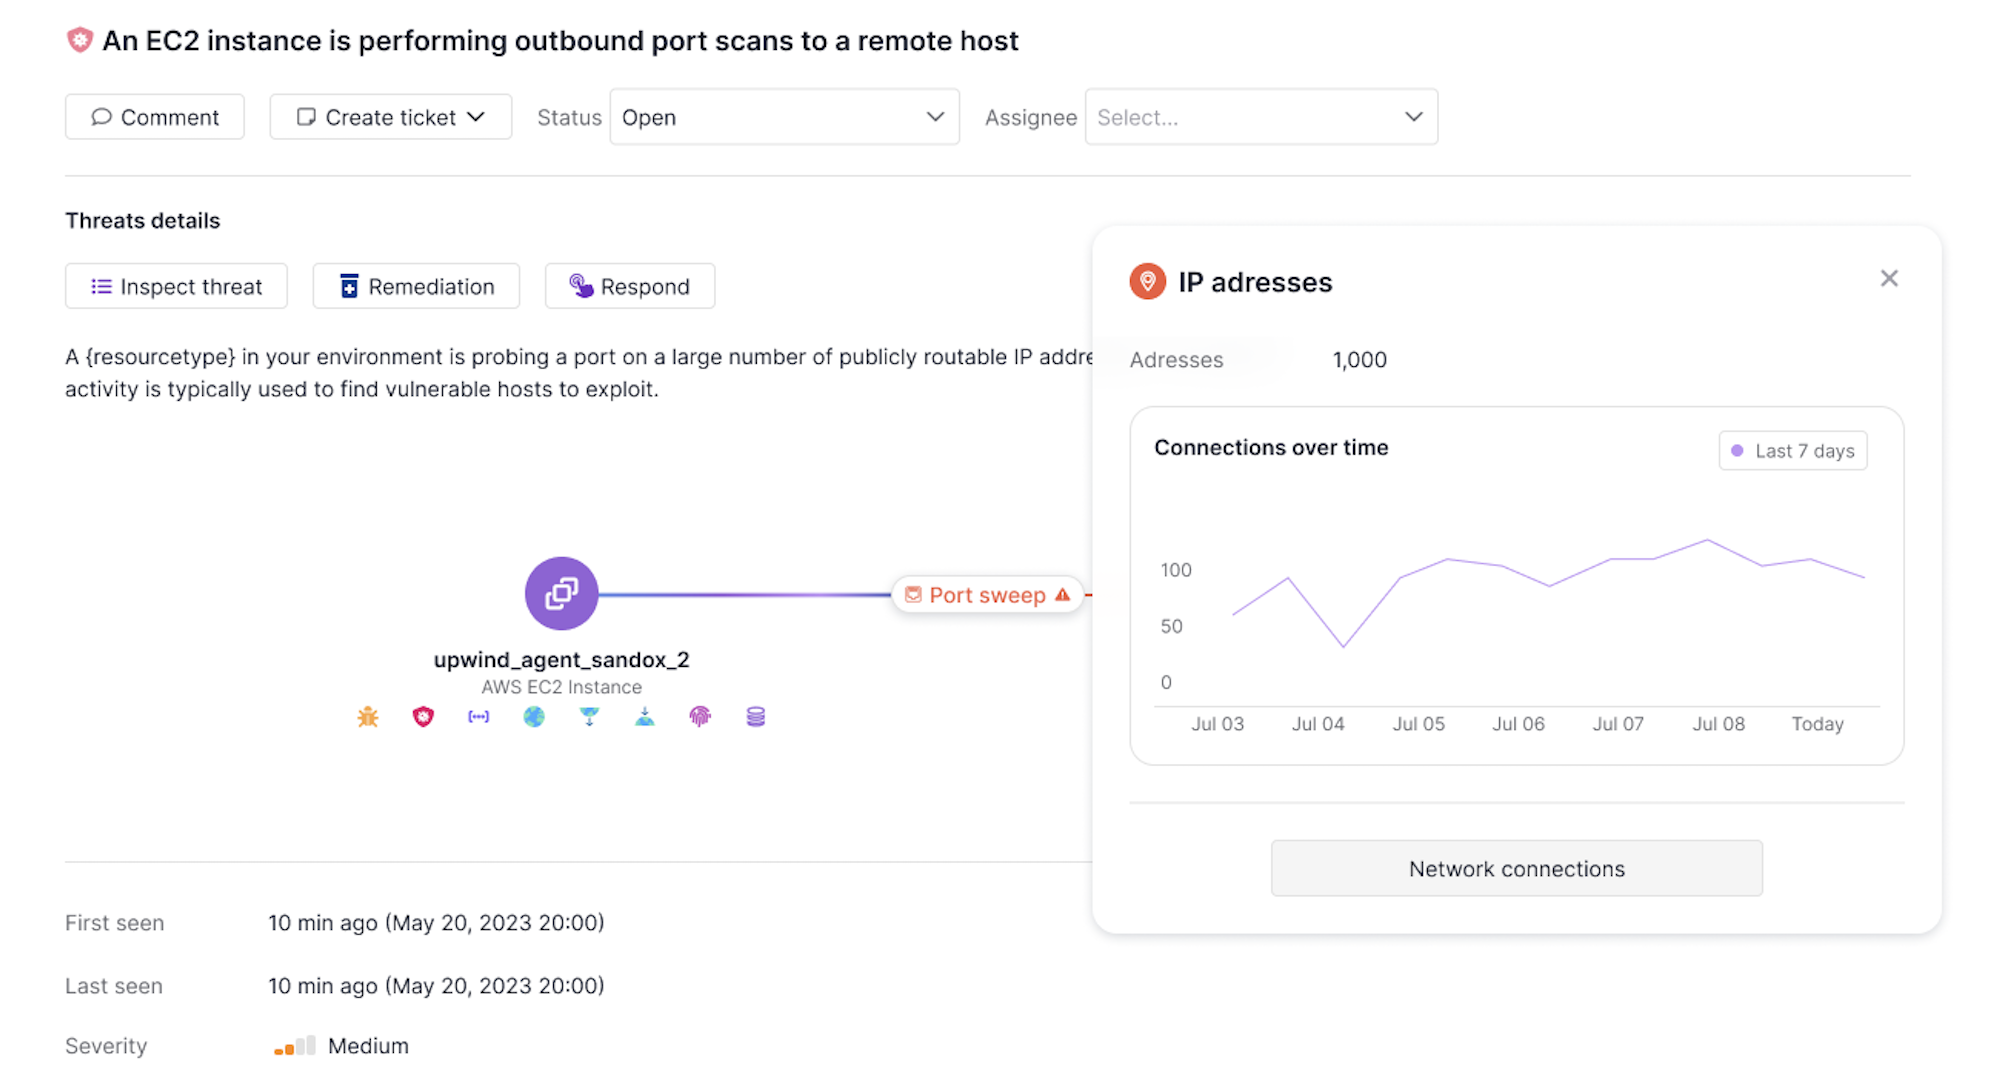Switch to the Remediation tab
The height and width of the screenshot is (1074, 1992).
415,286
